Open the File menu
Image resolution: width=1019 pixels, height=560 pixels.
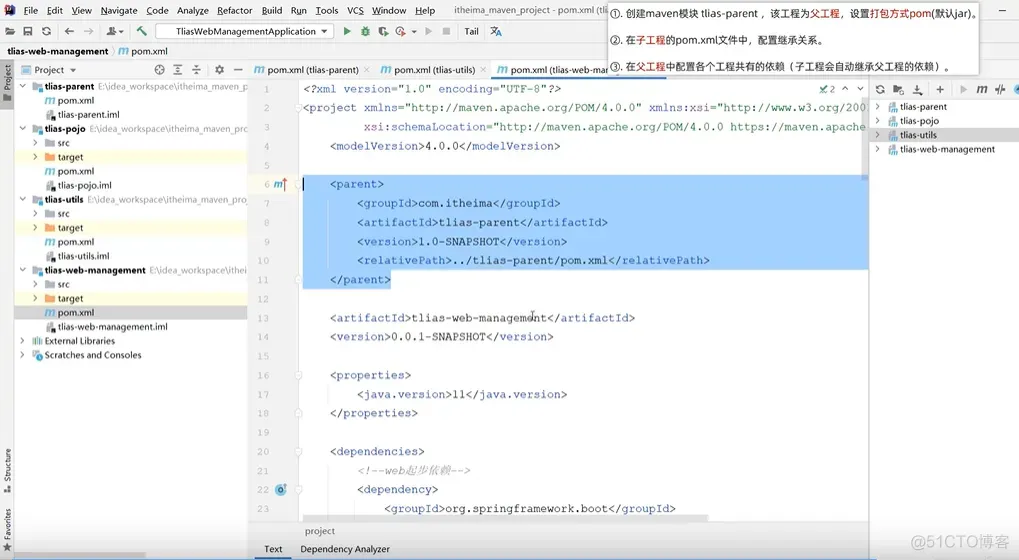click(31, 10)
